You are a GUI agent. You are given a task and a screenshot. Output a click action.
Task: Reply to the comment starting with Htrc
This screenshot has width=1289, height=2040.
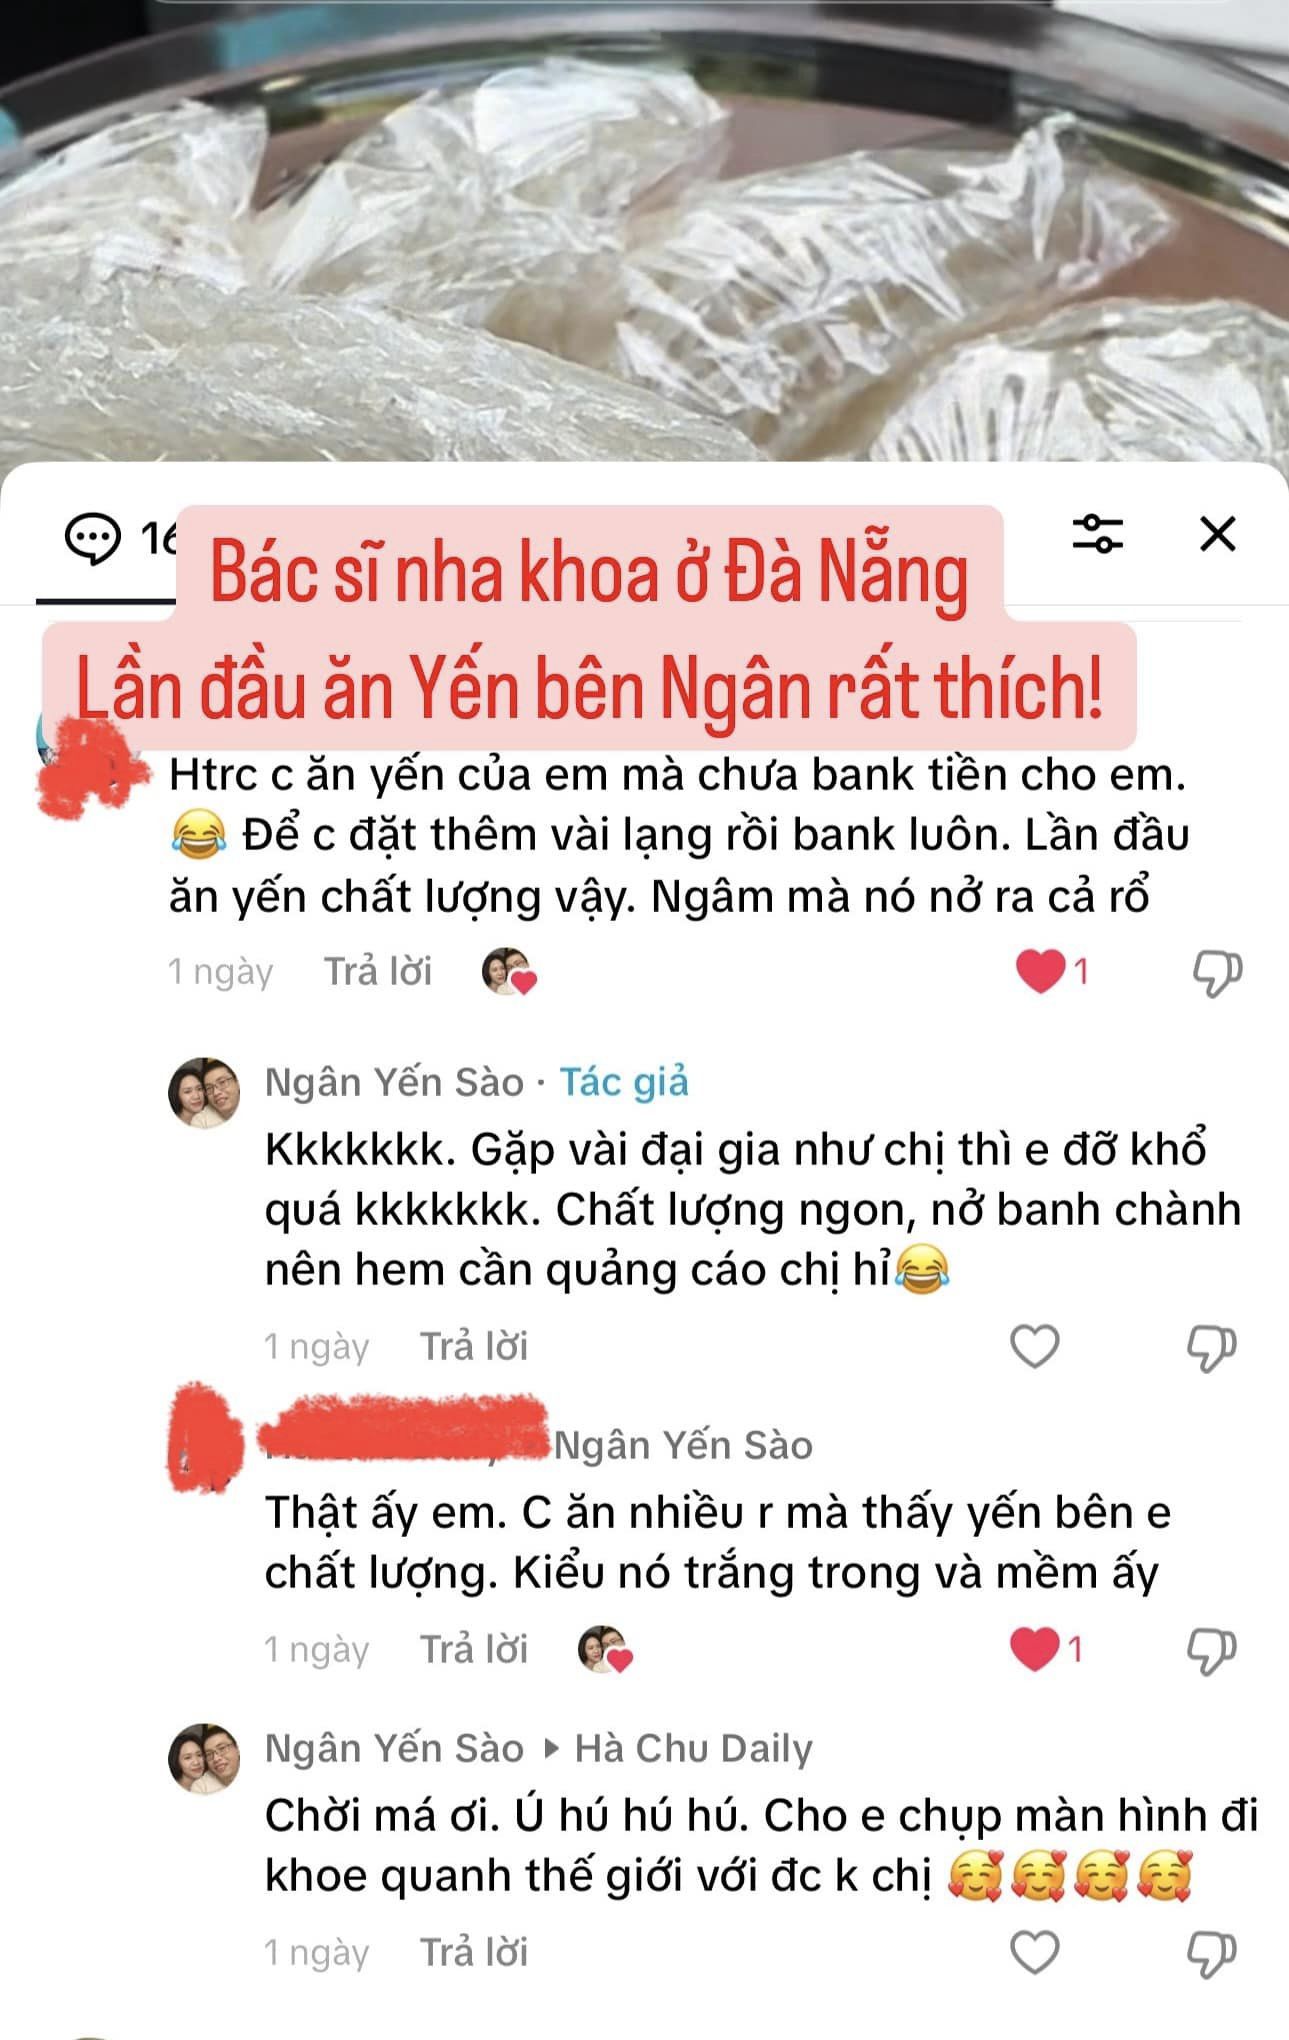click(377, 971)
